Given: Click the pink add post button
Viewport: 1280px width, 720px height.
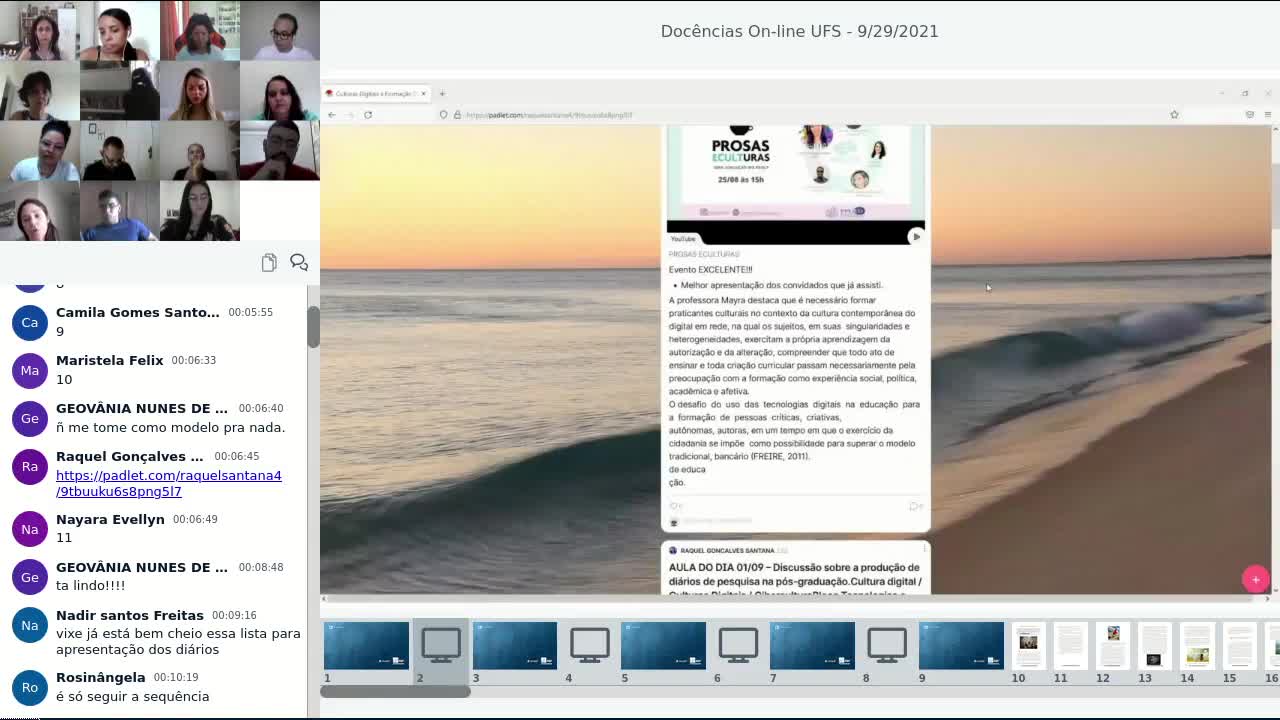Looking at the screenshot, I should click(1255, 579).
